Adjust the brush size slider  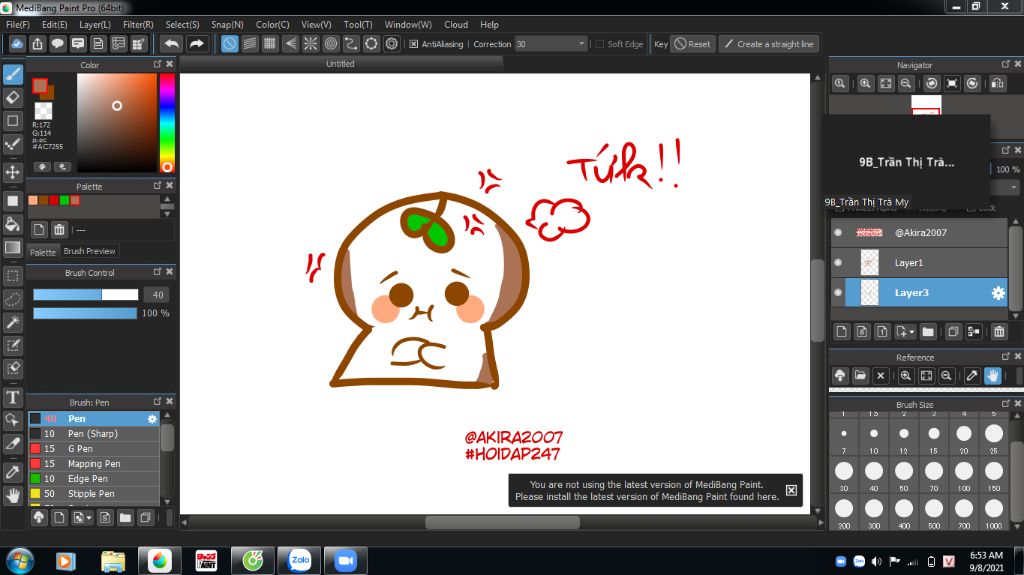(86, 295)
